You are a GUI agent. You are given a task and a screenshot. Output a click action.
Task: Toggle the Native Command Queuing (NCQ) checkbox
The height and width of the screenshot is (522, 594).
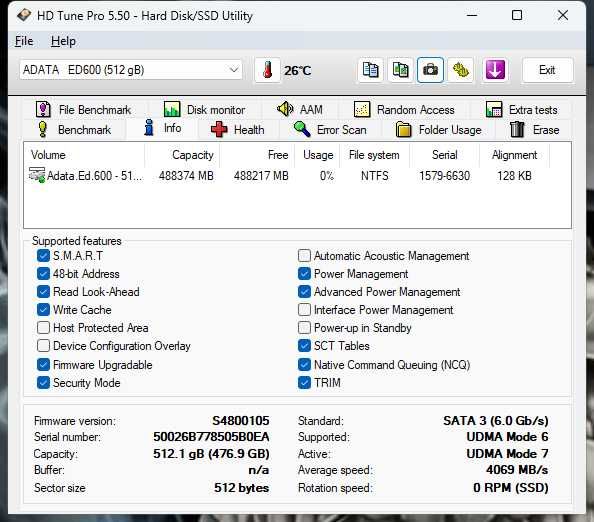304,365
